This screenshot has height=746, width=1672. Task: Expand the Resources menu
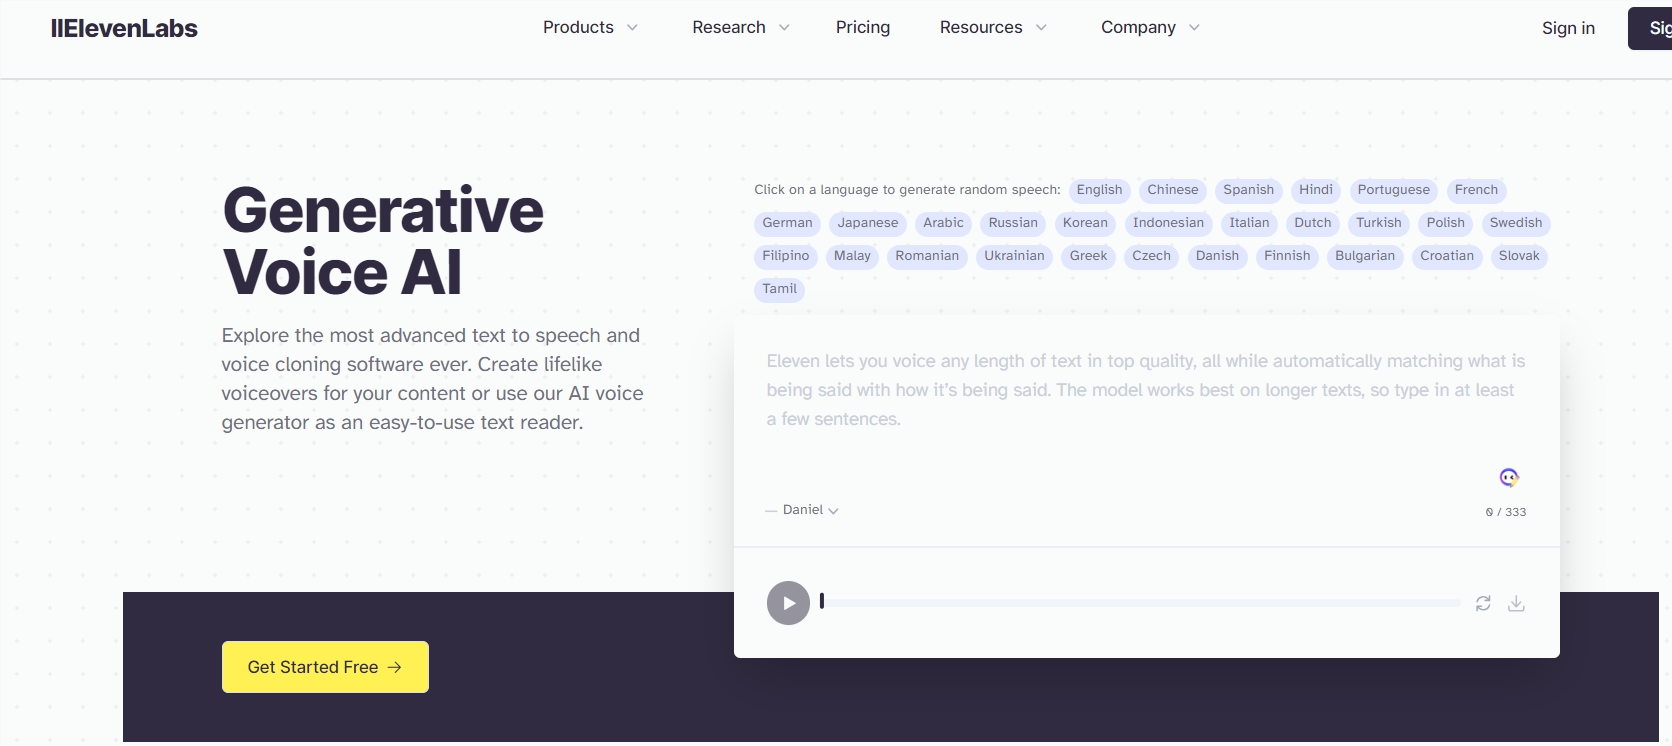(993, 27)
